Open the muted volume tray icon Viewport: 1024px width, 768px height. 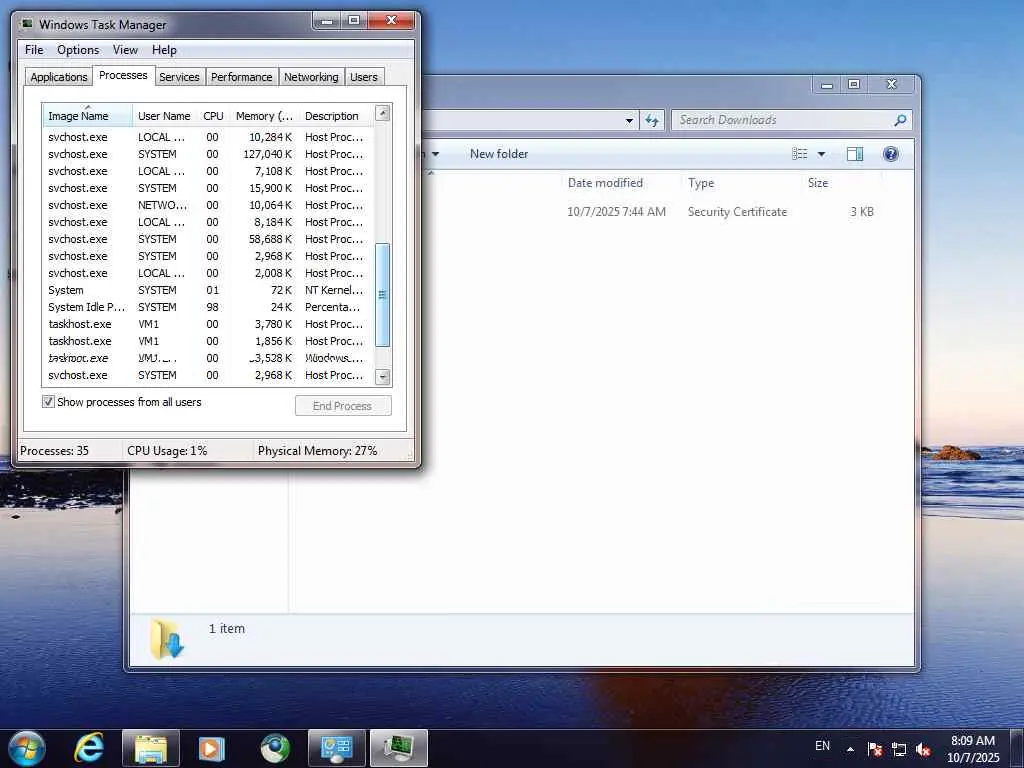(x=923, y=749)
